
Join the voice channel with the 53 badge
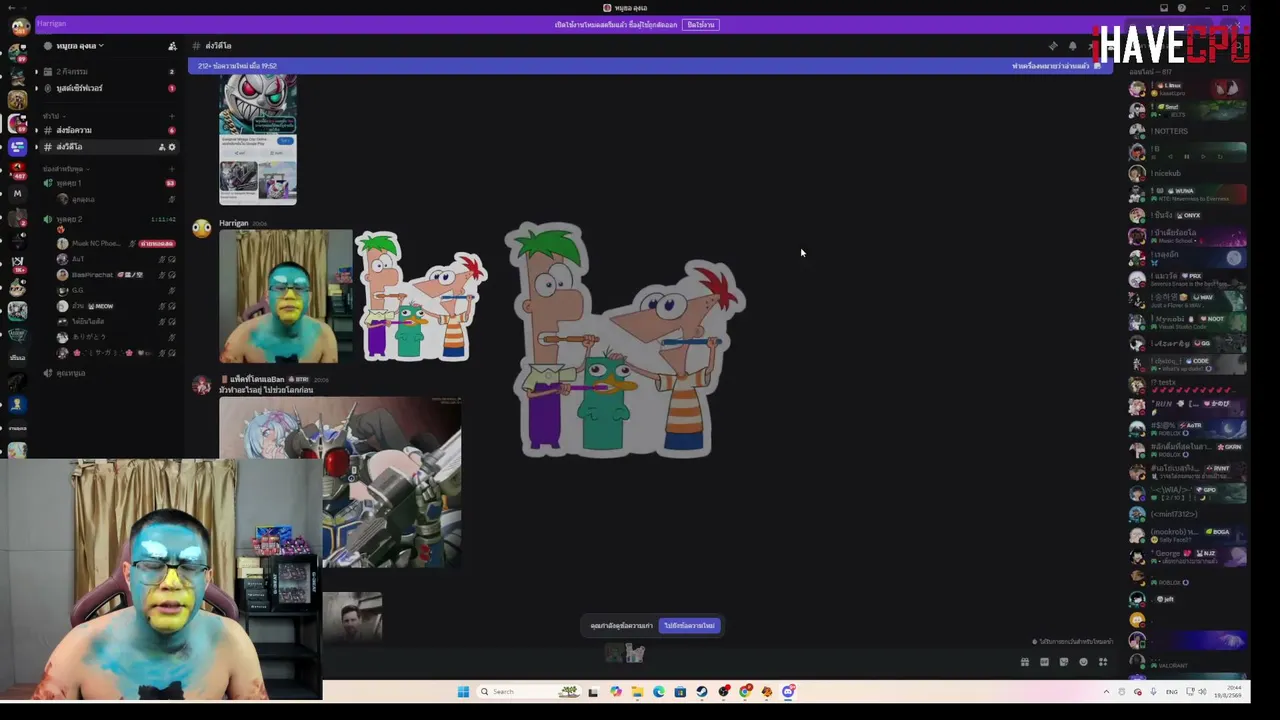click(x=110, y=183)
